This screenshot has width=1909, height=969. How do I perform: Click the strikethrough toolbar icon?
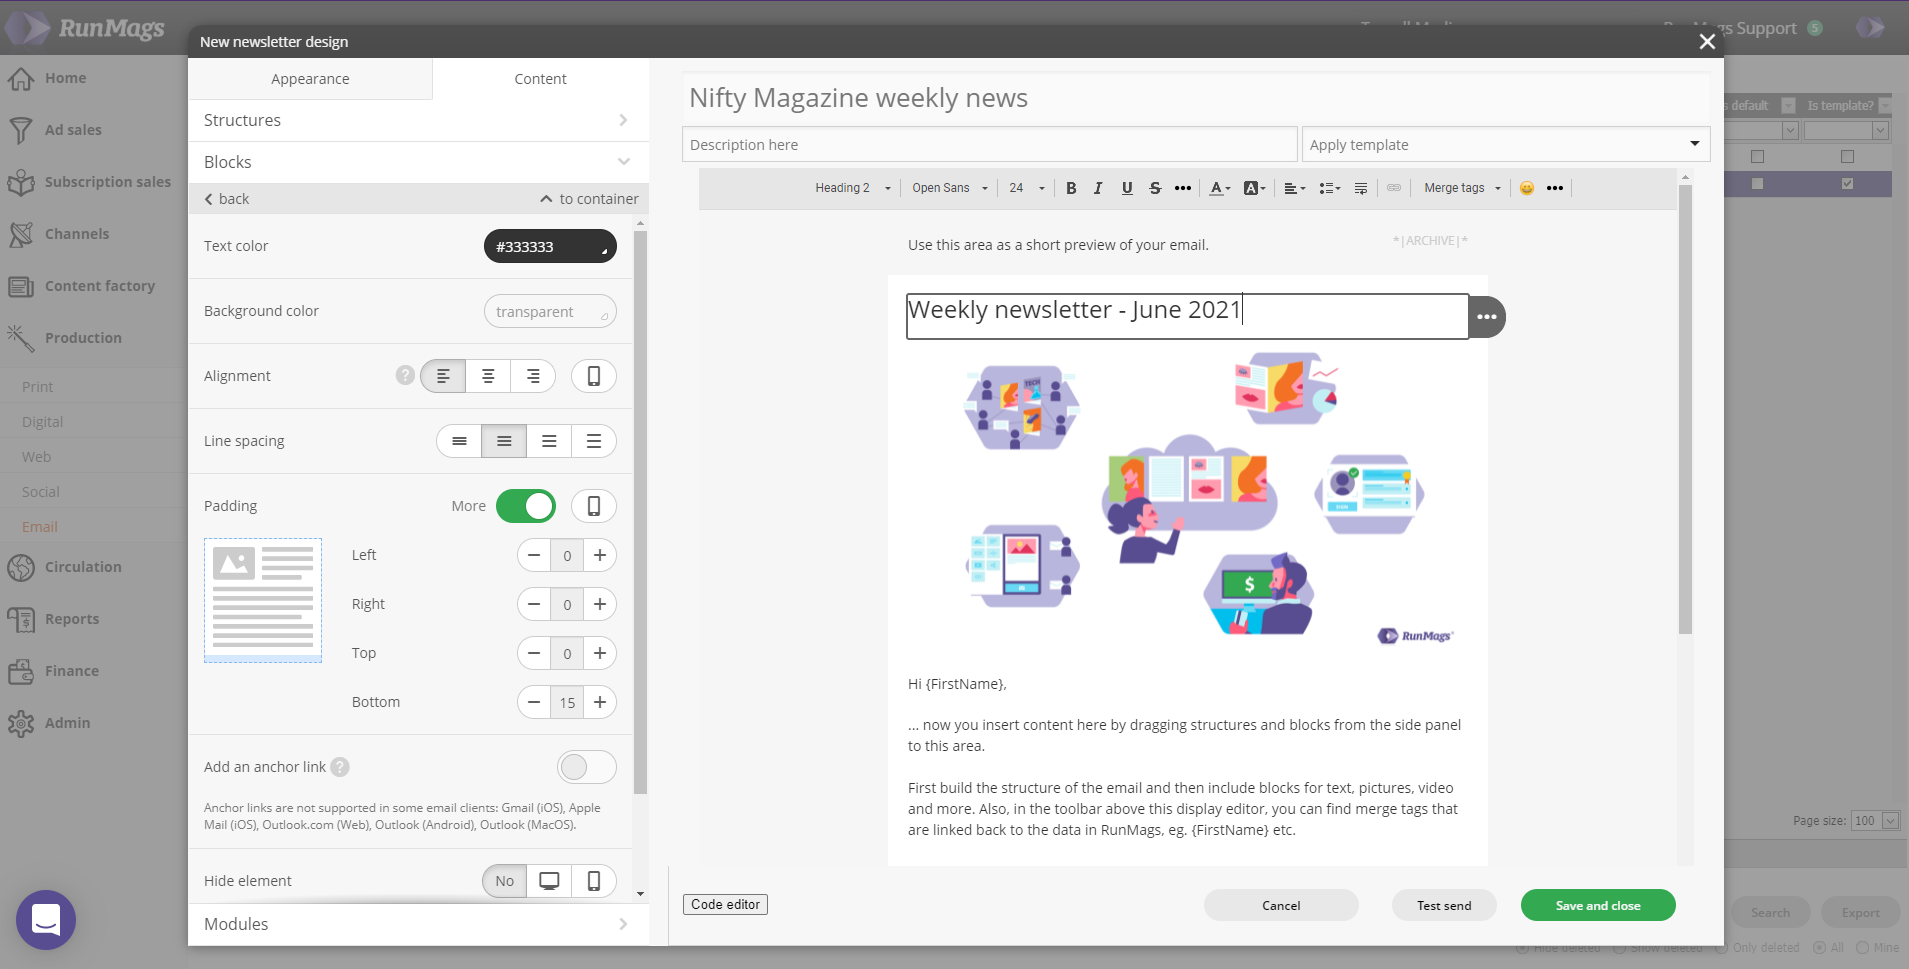coord(1155,188)
